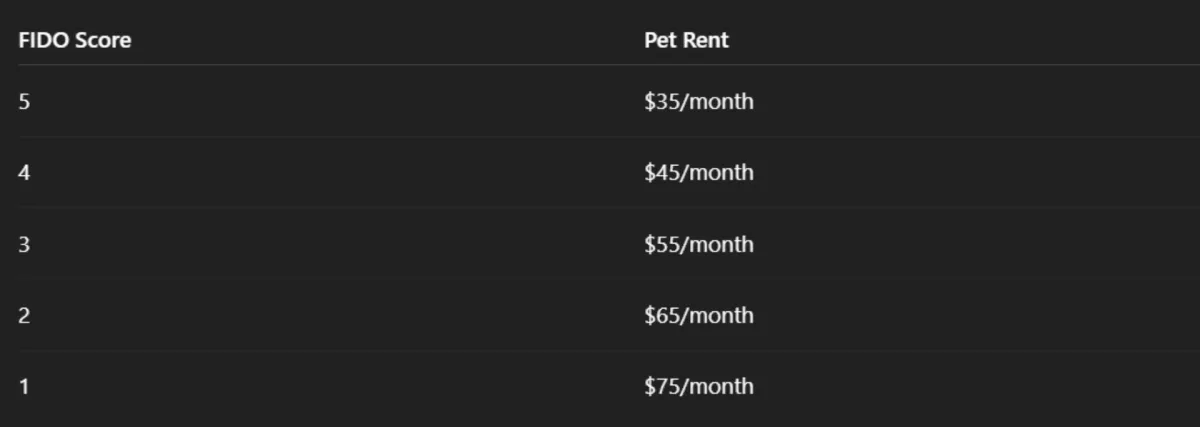
Task: Click the $45/month pet rent value
Action: tap(699, 172)
